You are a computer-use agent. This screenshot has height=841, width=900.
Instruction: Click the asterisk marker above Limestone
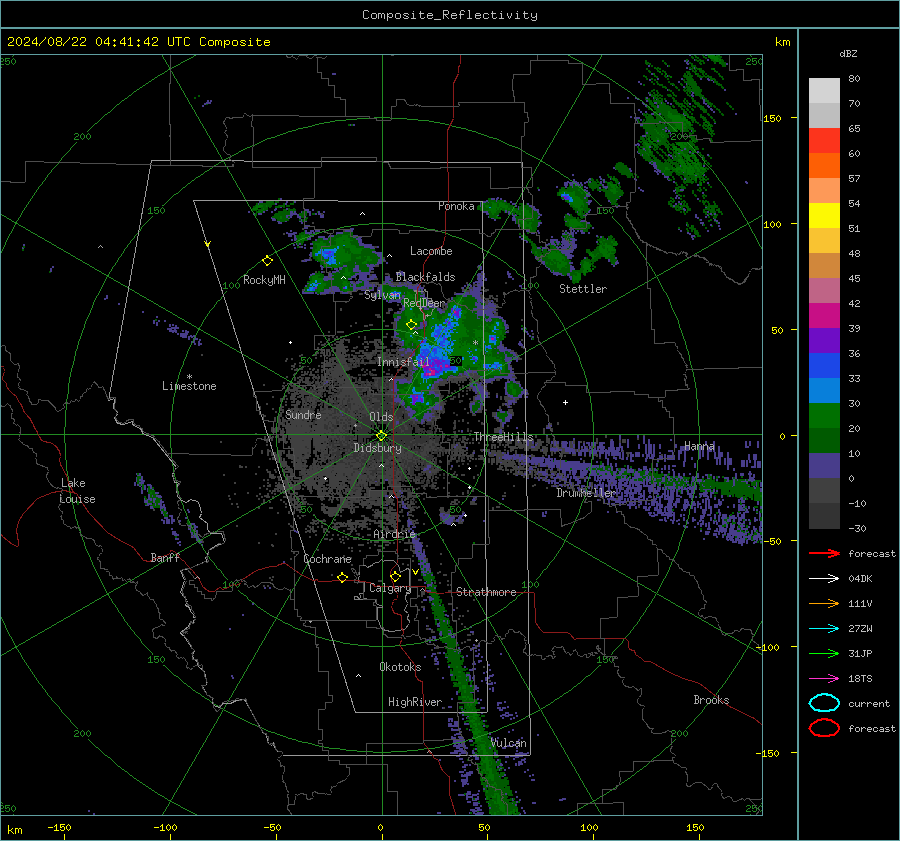[x=189, y=377]
